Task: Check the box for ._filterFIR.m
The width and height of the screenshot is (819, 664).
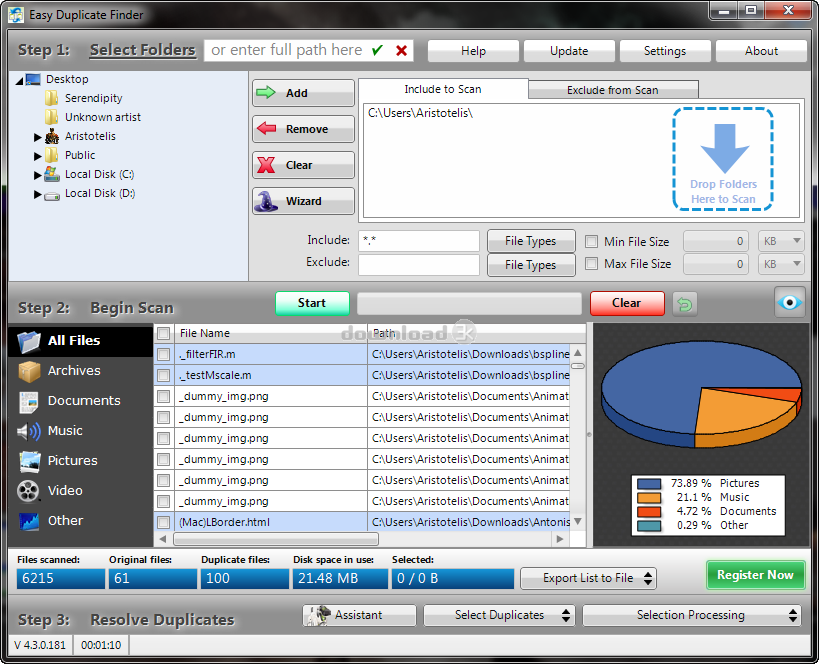Action: 163,354
